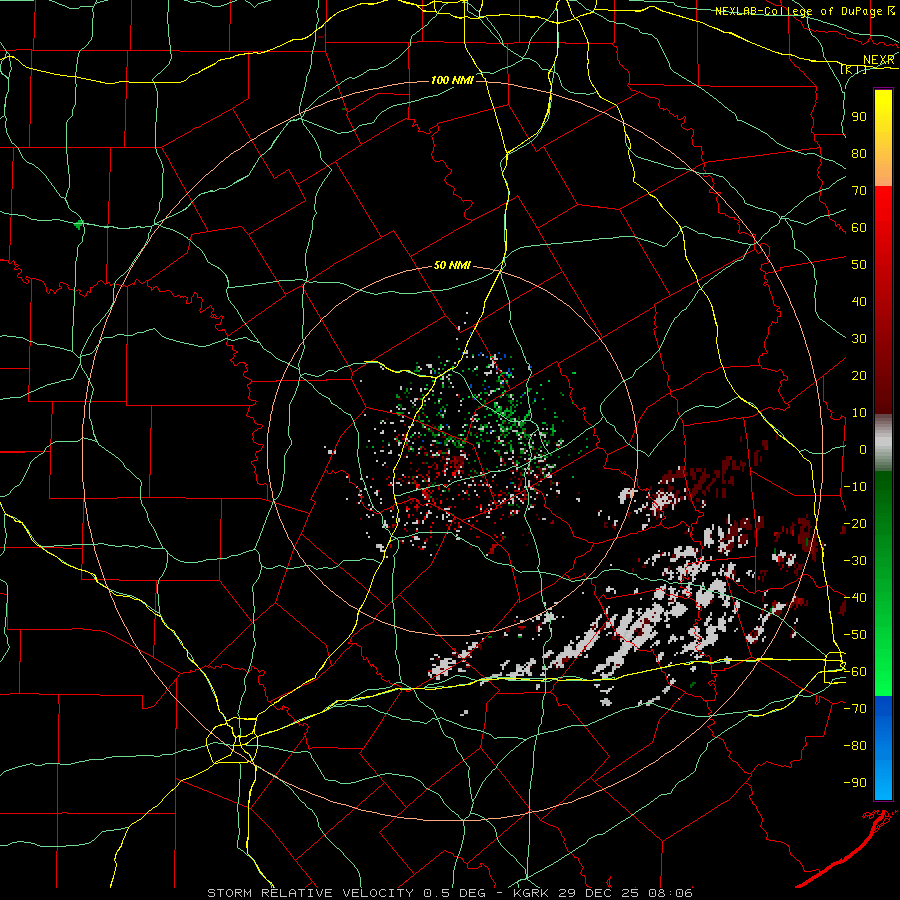Click the gray zero-velocity segment of the color bar

(x=883, y=443)
